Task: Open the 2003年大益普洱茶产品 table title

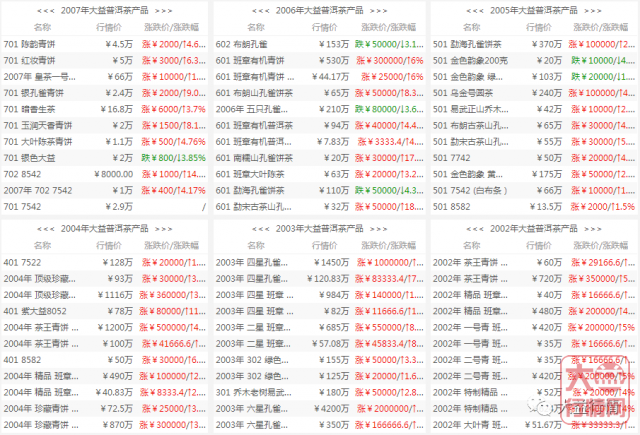Action: (319, 229)
